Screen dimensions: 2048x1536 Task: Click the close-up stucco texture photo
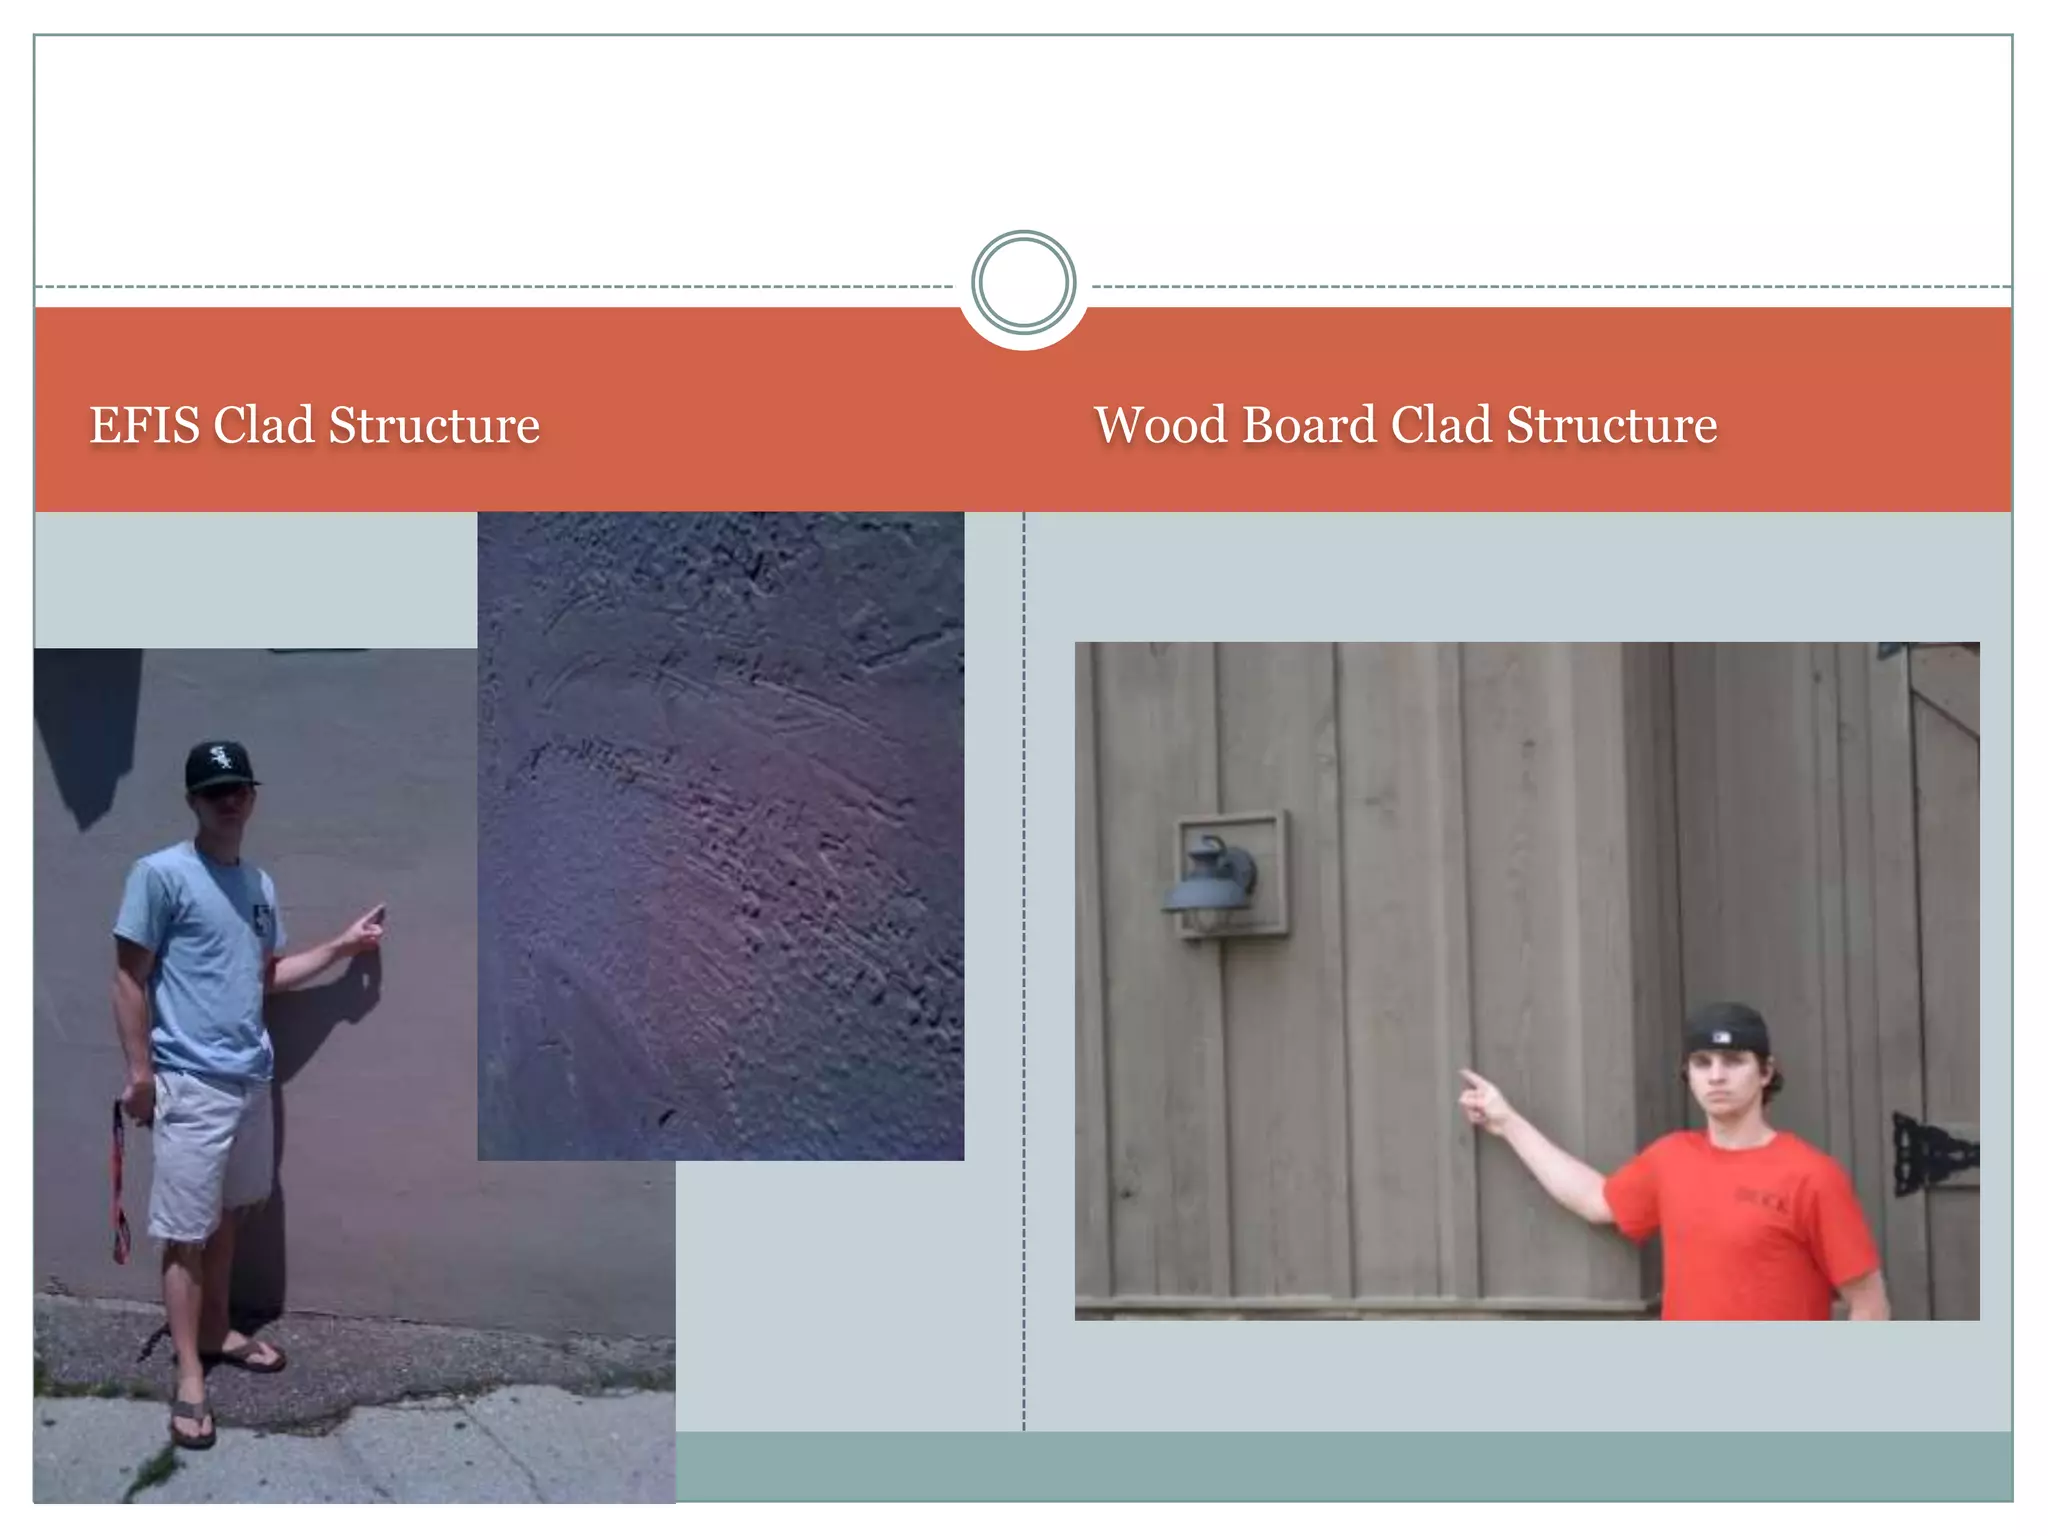click(721, 836)
